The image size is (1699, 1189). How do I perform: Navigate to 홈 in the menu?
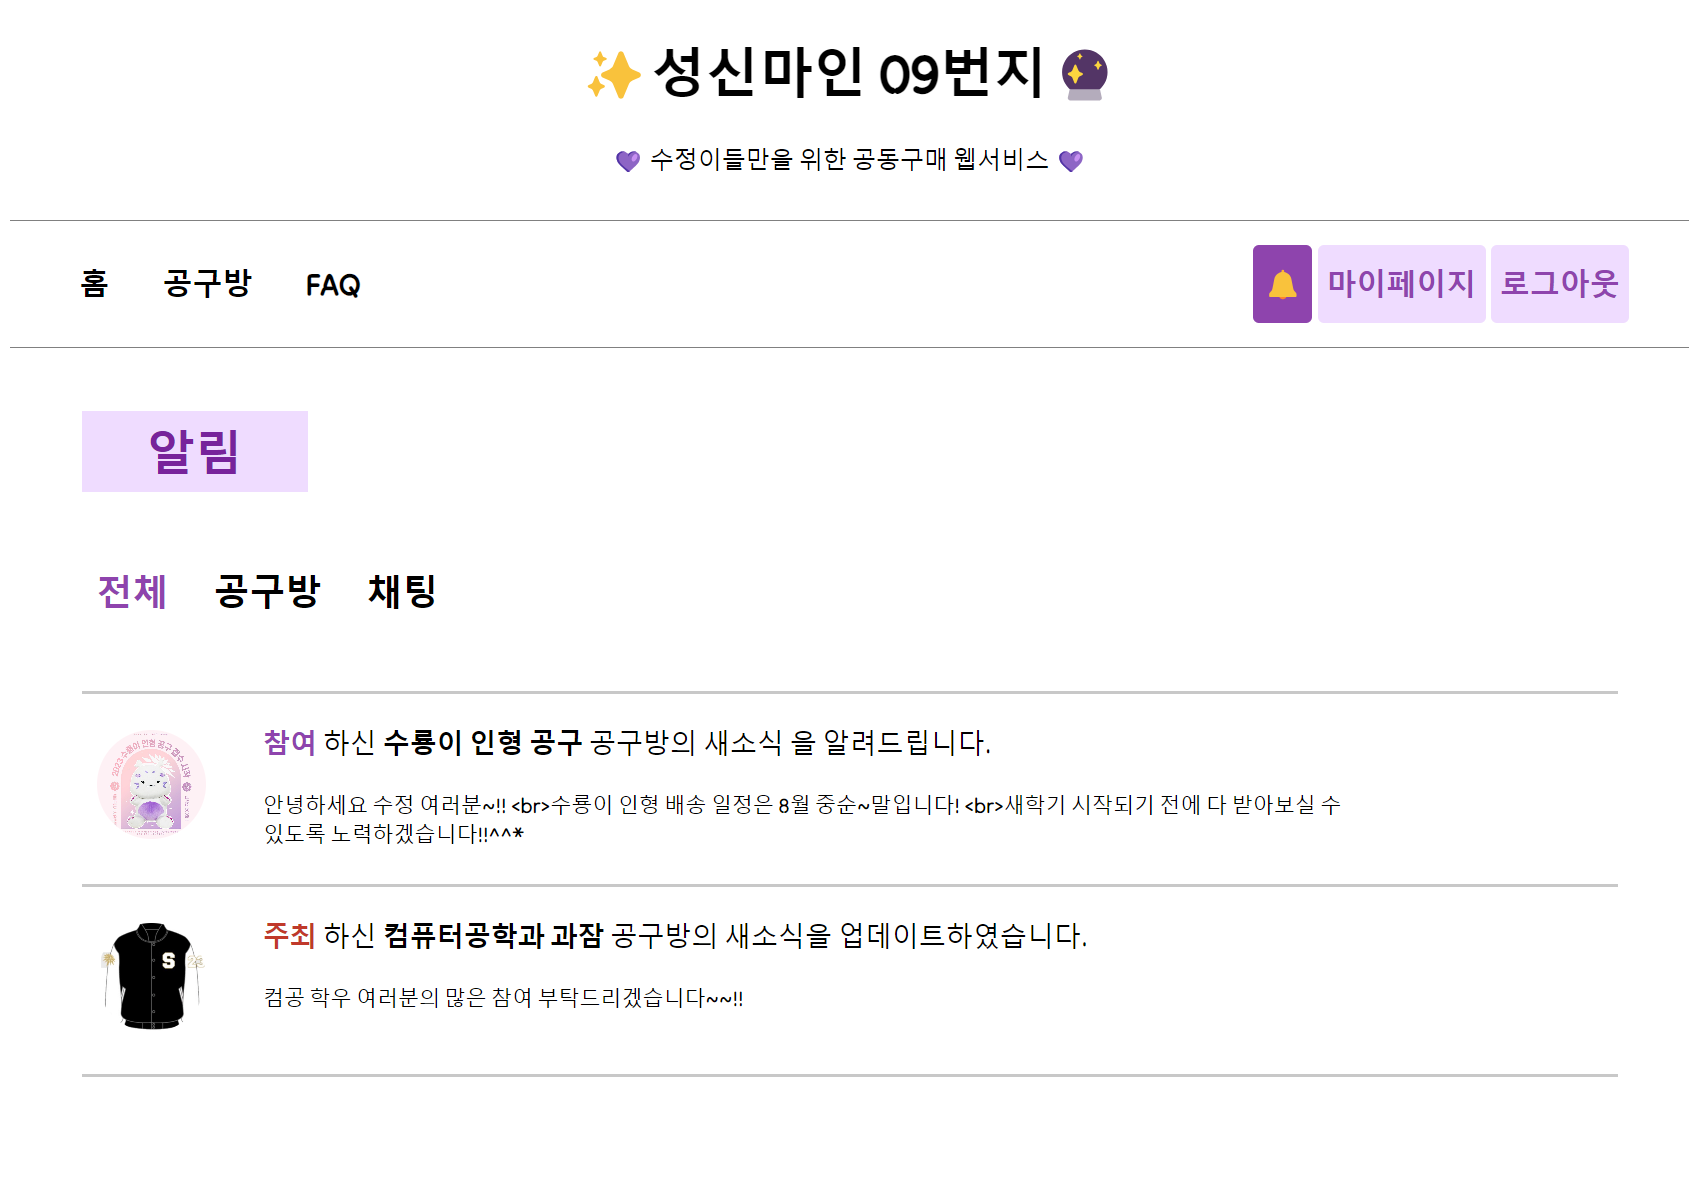(x=93, y=285)
